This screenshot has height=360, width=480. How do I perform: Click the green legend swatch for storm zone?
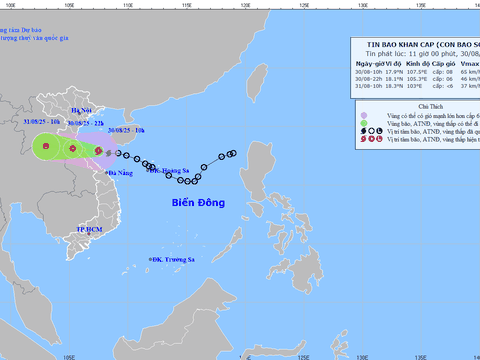click(364, 123)
